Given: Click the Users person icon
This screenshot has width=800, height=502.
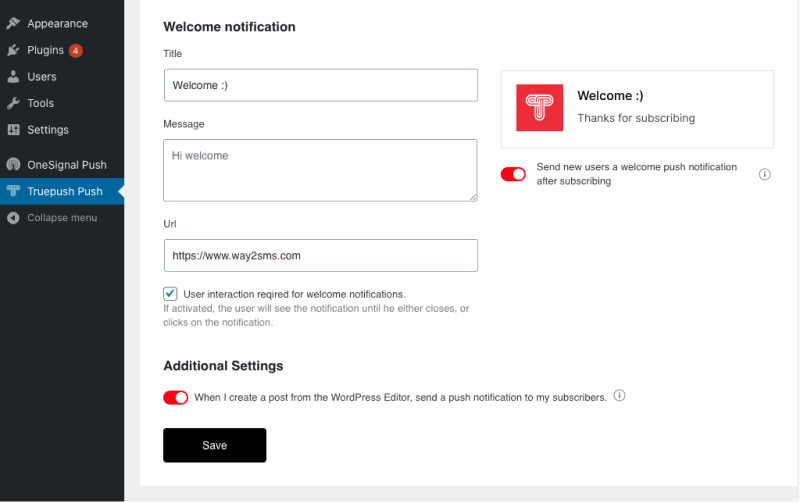Looking at the screenshot, I should pyautogui.click(x=13, y=77).
